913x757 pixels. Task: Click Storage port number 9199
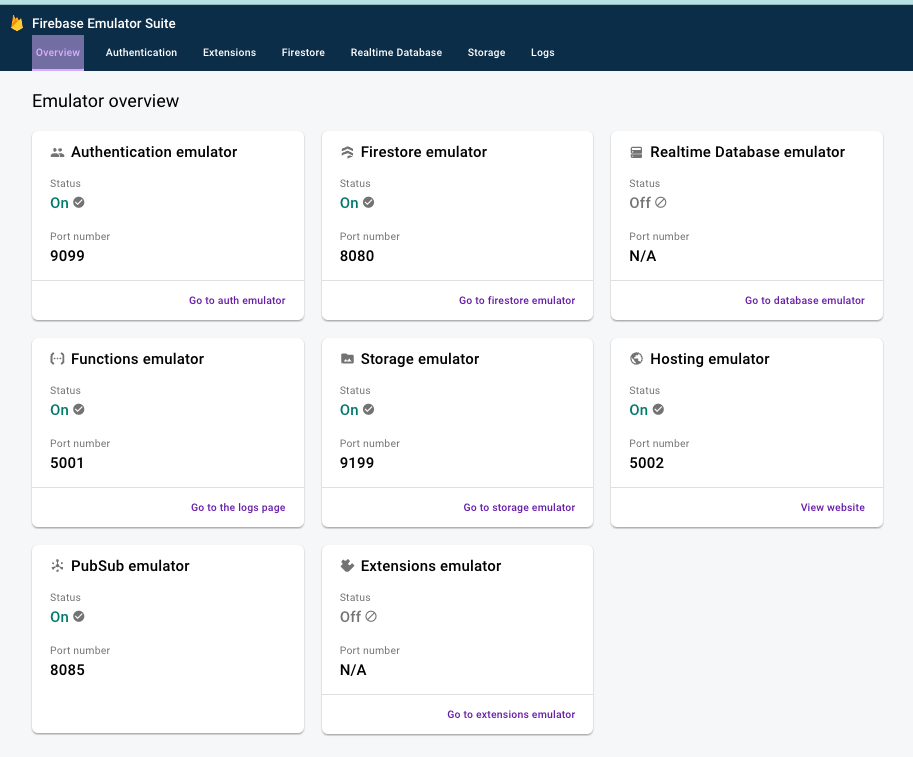pos(357,463)
